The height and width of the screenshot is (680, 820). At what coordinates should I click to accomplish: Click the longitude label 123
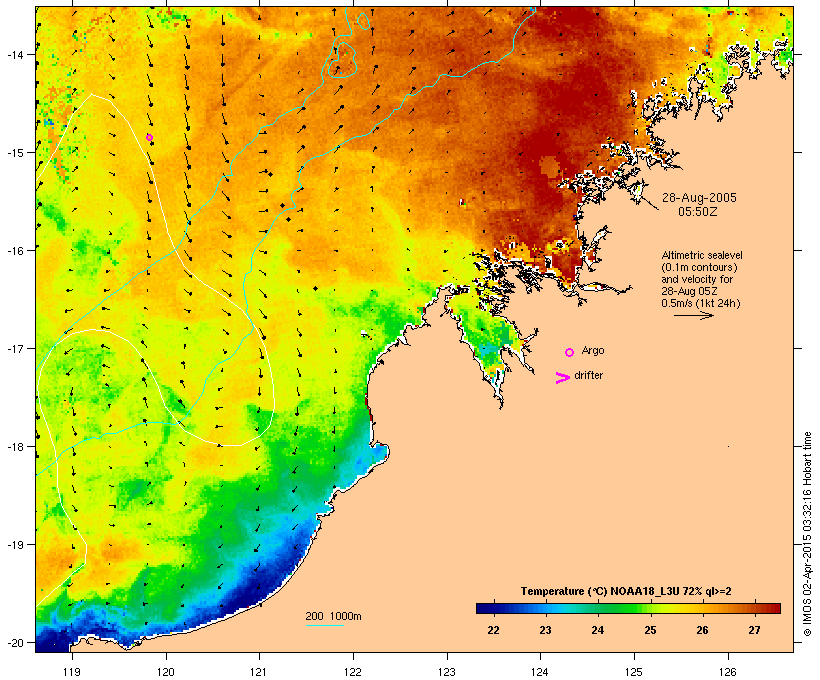click(x=447, y=672)
